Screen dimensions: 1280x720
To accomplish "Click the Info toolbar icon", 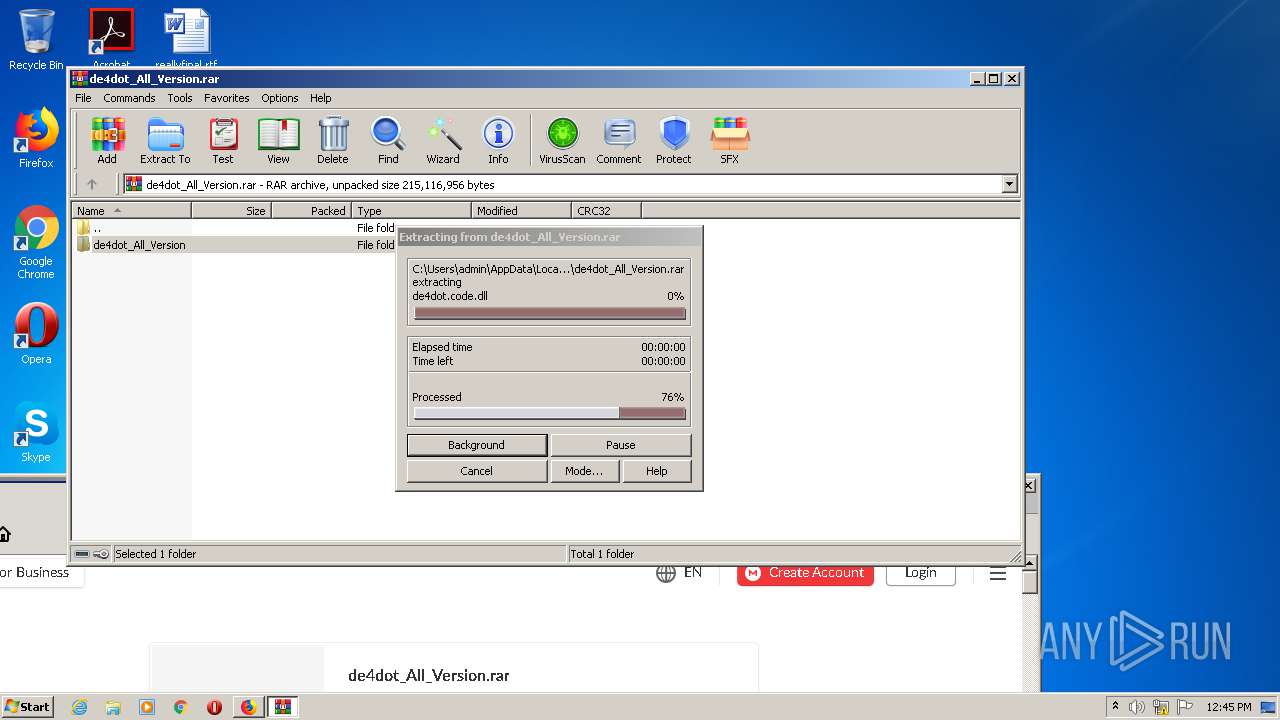I will 498,140.
